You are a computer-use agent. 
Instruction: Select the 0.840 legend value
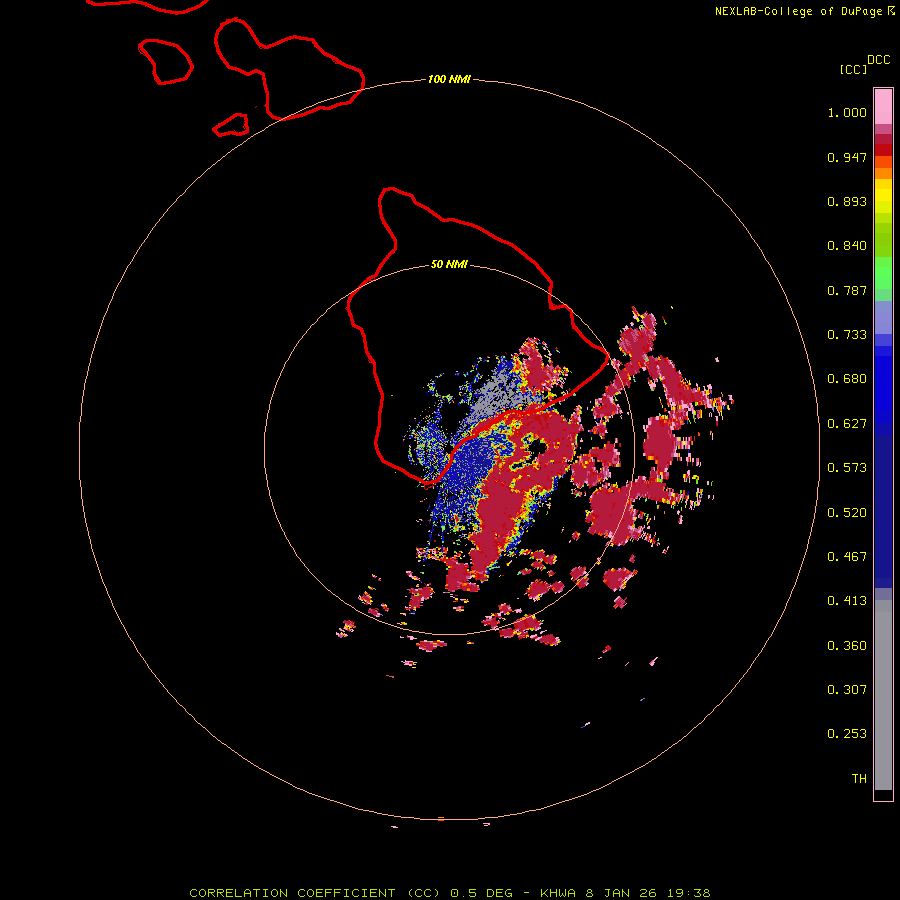pyautogui.click(x=847, y=246)
